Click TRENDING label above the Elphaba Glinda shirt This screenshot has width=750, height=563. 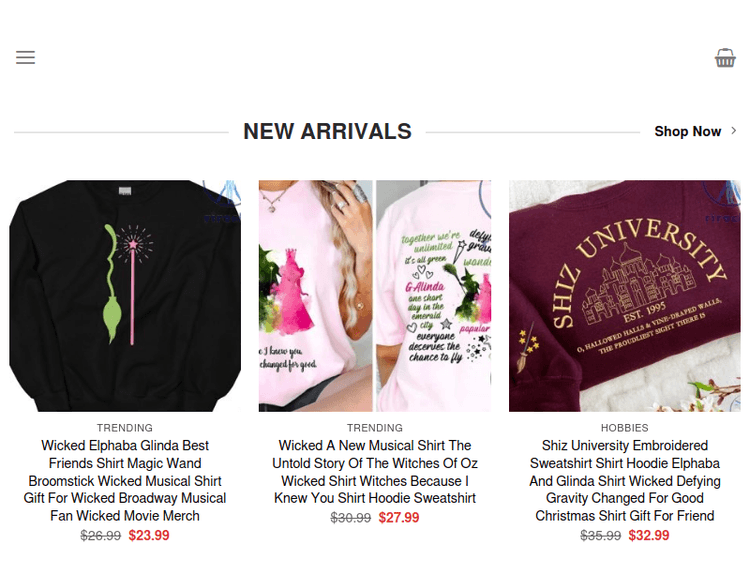[125, 428]
